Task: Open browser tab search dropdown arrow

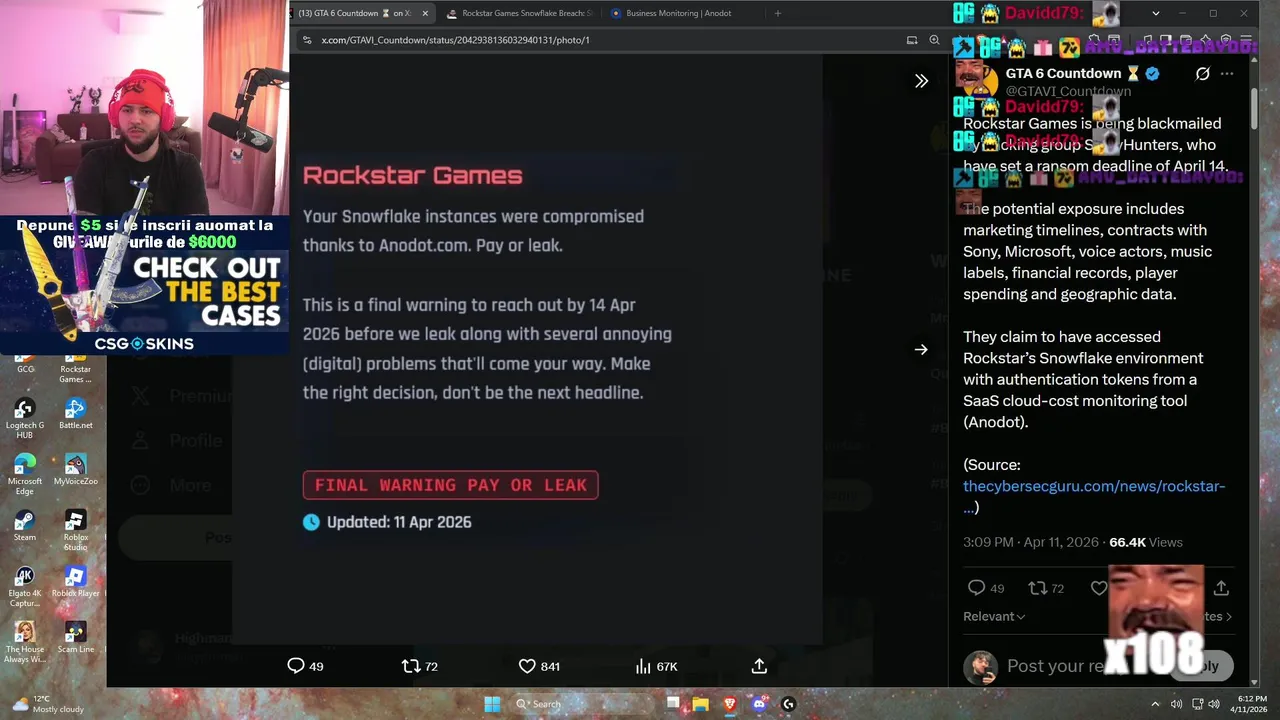Action: [1156, 13]
